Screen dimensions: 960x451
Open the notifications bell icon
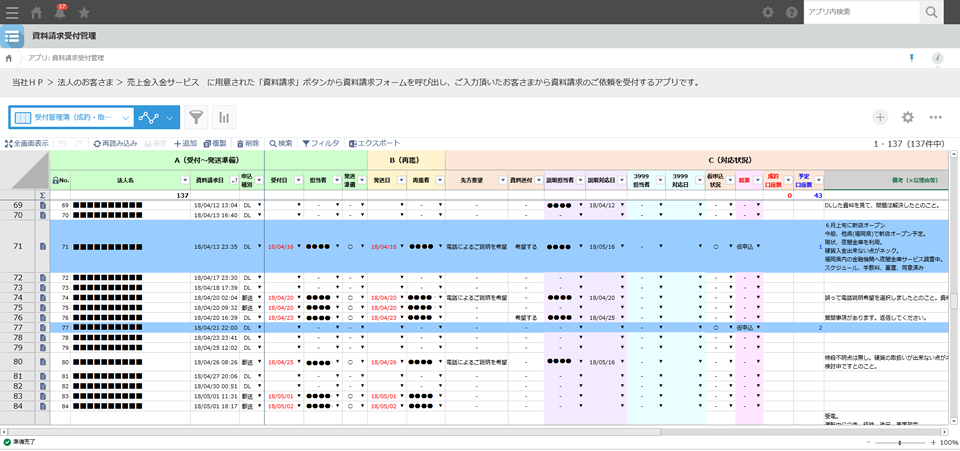coord(62,13)
